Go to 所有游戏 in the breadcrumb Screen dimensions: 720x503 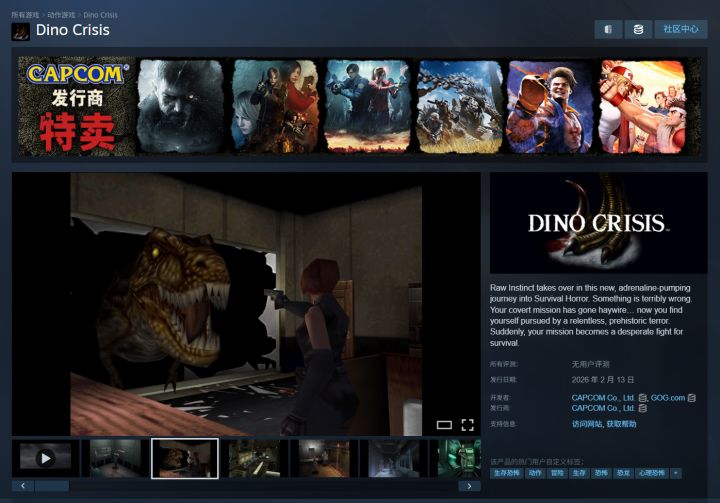[25, 15]
